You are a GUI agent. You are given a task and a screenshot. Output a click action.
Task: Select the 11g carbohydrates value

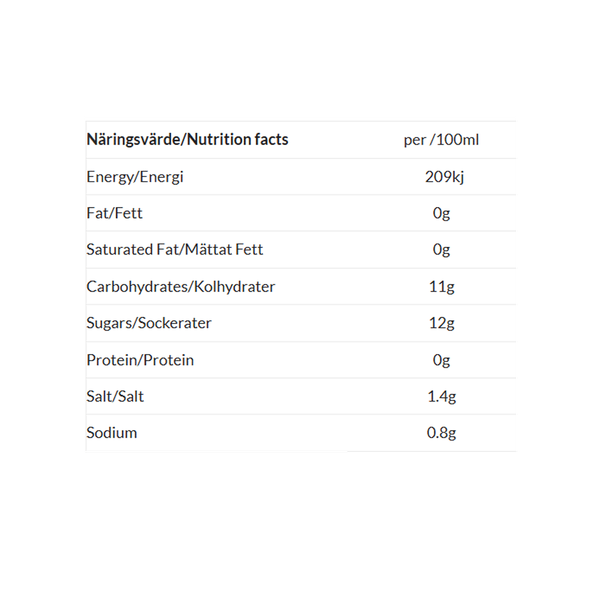coord(441,287)
